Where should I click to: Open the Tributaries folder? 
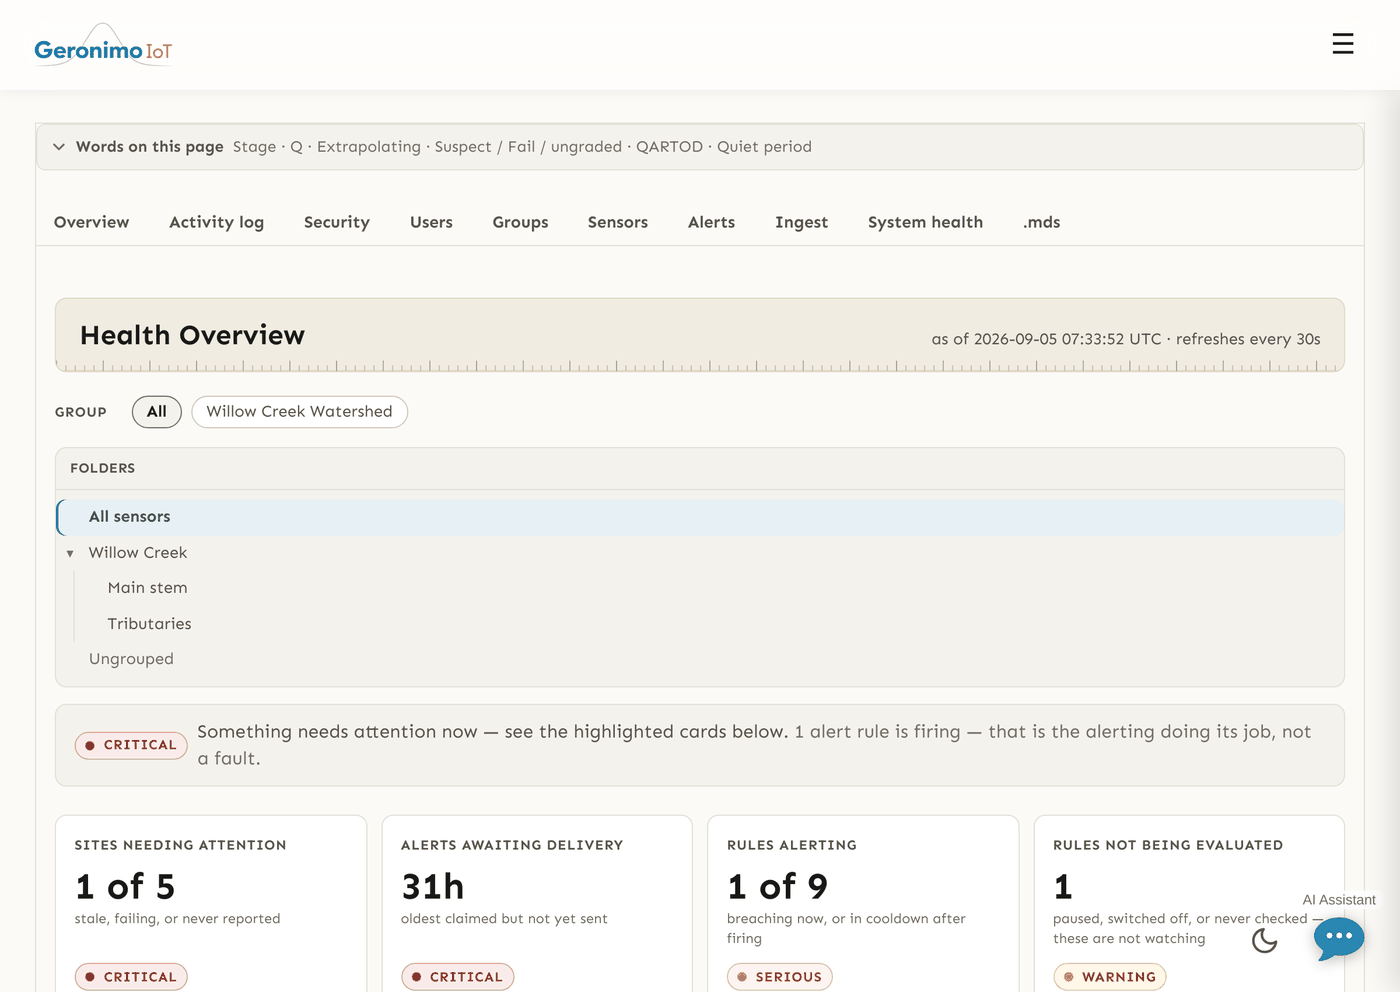pos(149,624)
